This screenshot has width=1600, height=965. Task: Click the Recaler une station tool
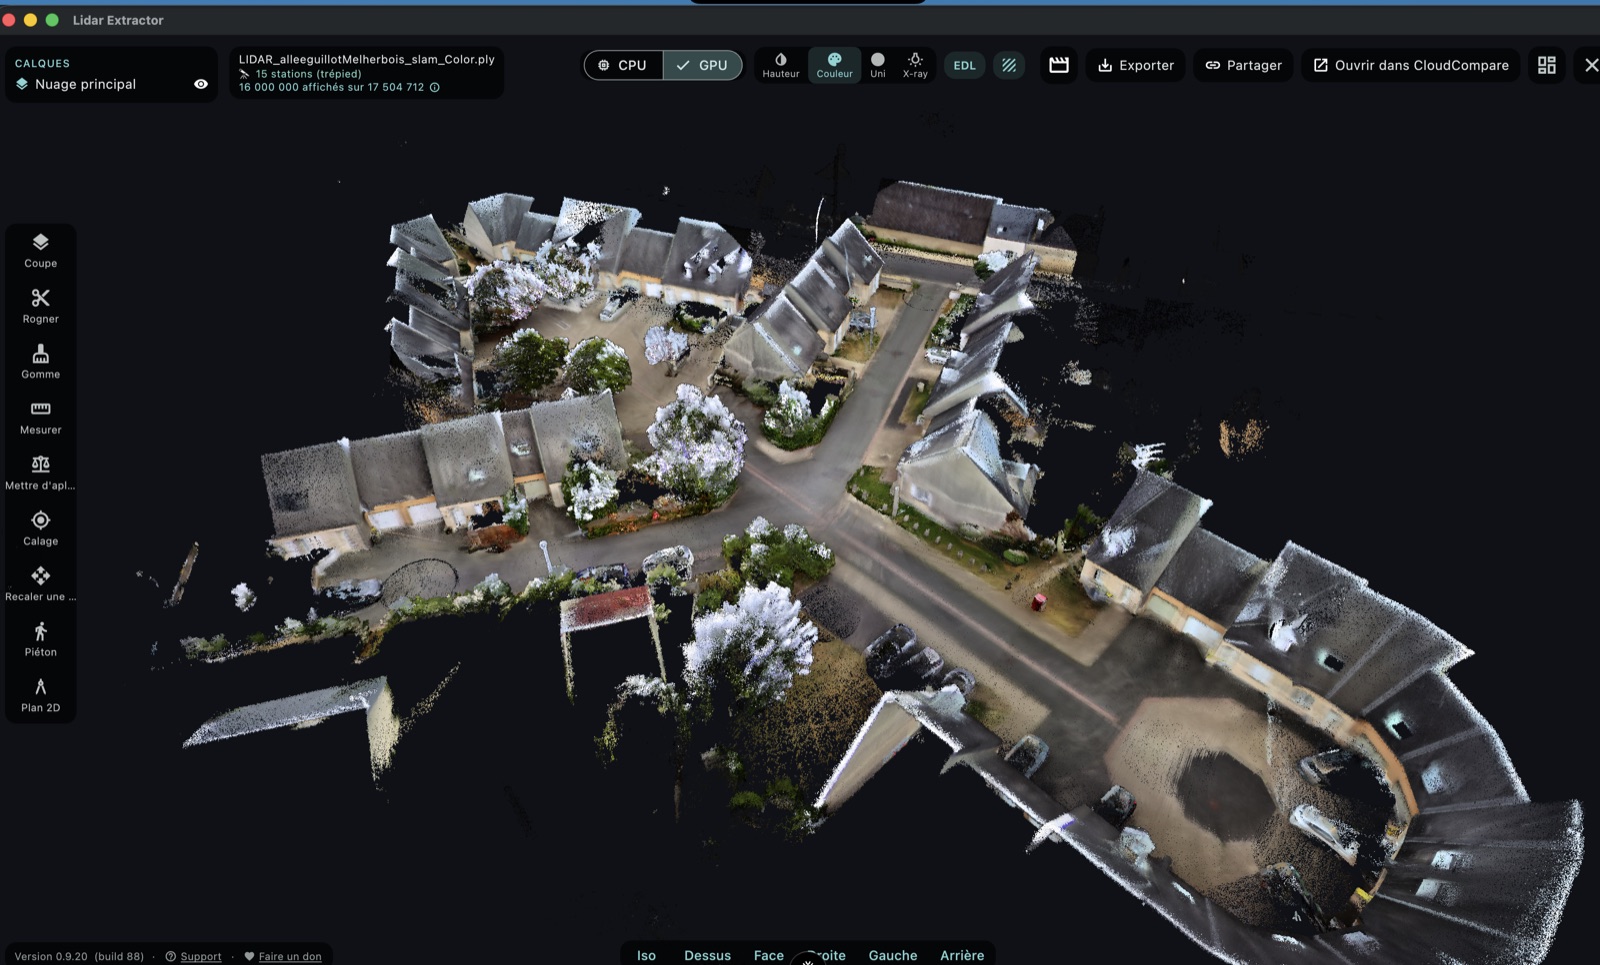[40, 584]
